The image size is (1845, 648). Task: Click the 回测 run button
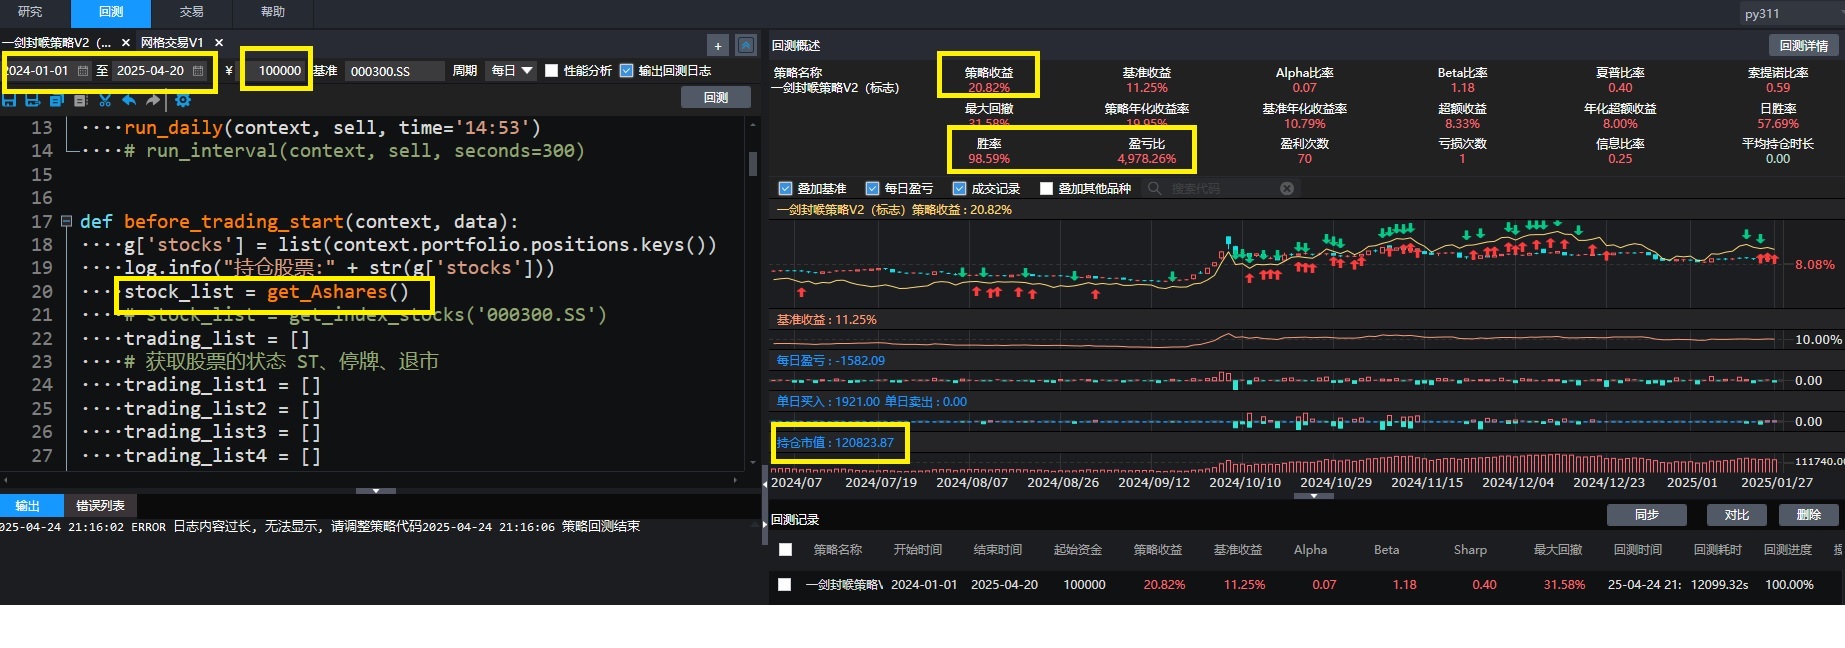click(x=715, y=97)
